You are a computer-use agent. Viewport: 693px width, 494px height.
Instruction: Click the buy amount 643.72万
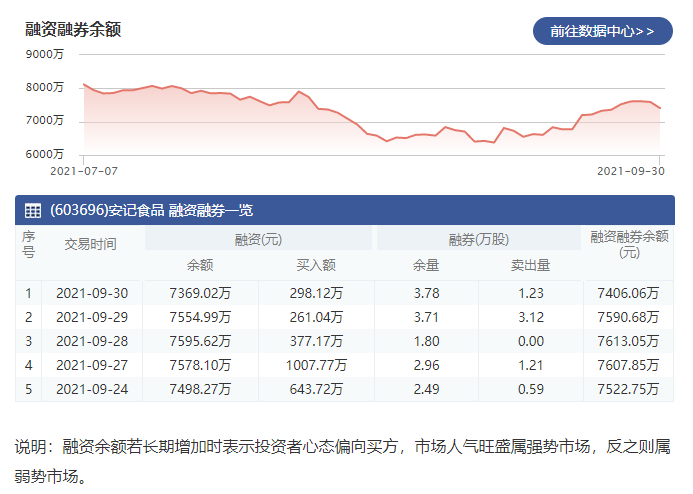tap(316, 389)
